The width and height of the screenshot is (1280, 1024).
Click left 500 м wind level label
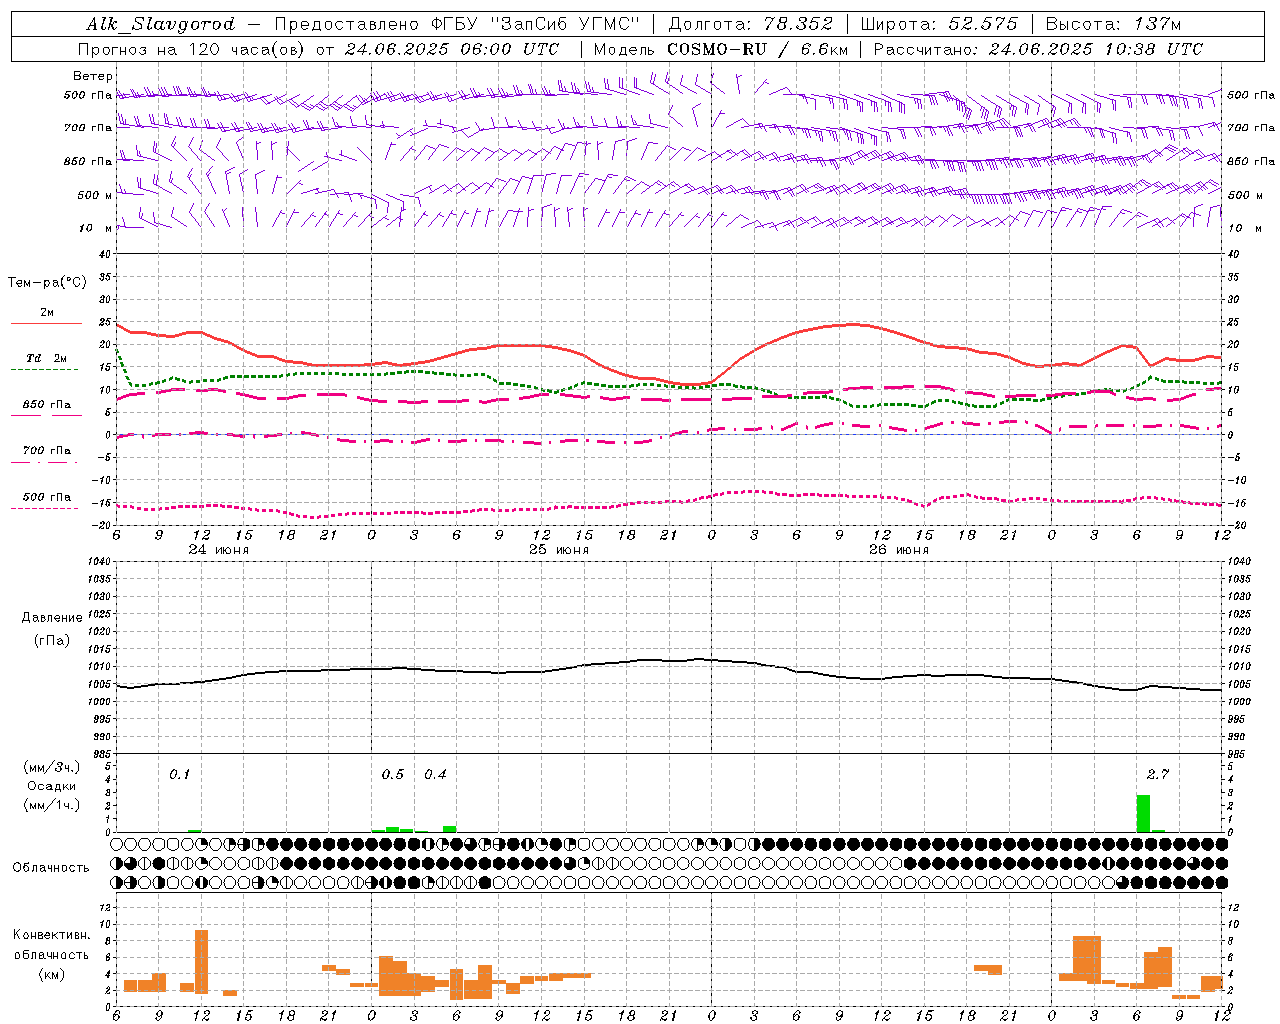(x=95, y=195)
